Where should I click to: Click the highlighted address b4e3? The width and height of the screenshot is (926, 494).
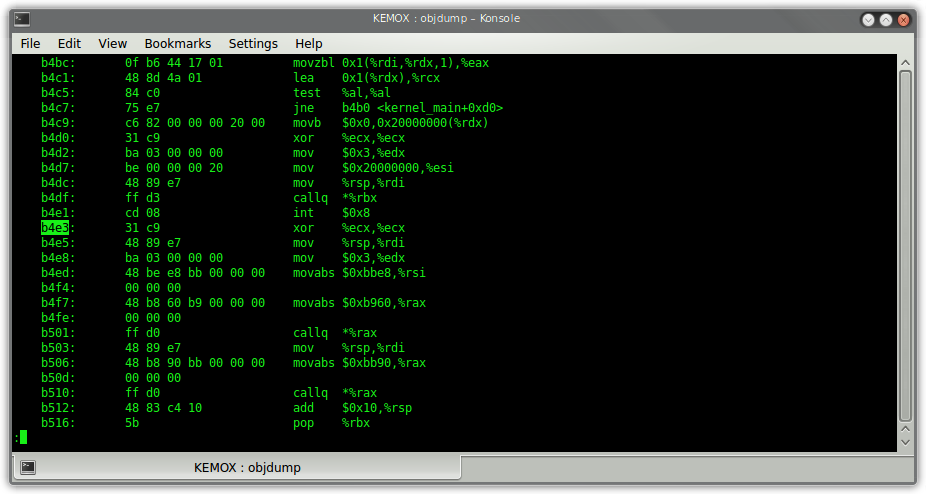pyautogui.click(x=55, y=228)
